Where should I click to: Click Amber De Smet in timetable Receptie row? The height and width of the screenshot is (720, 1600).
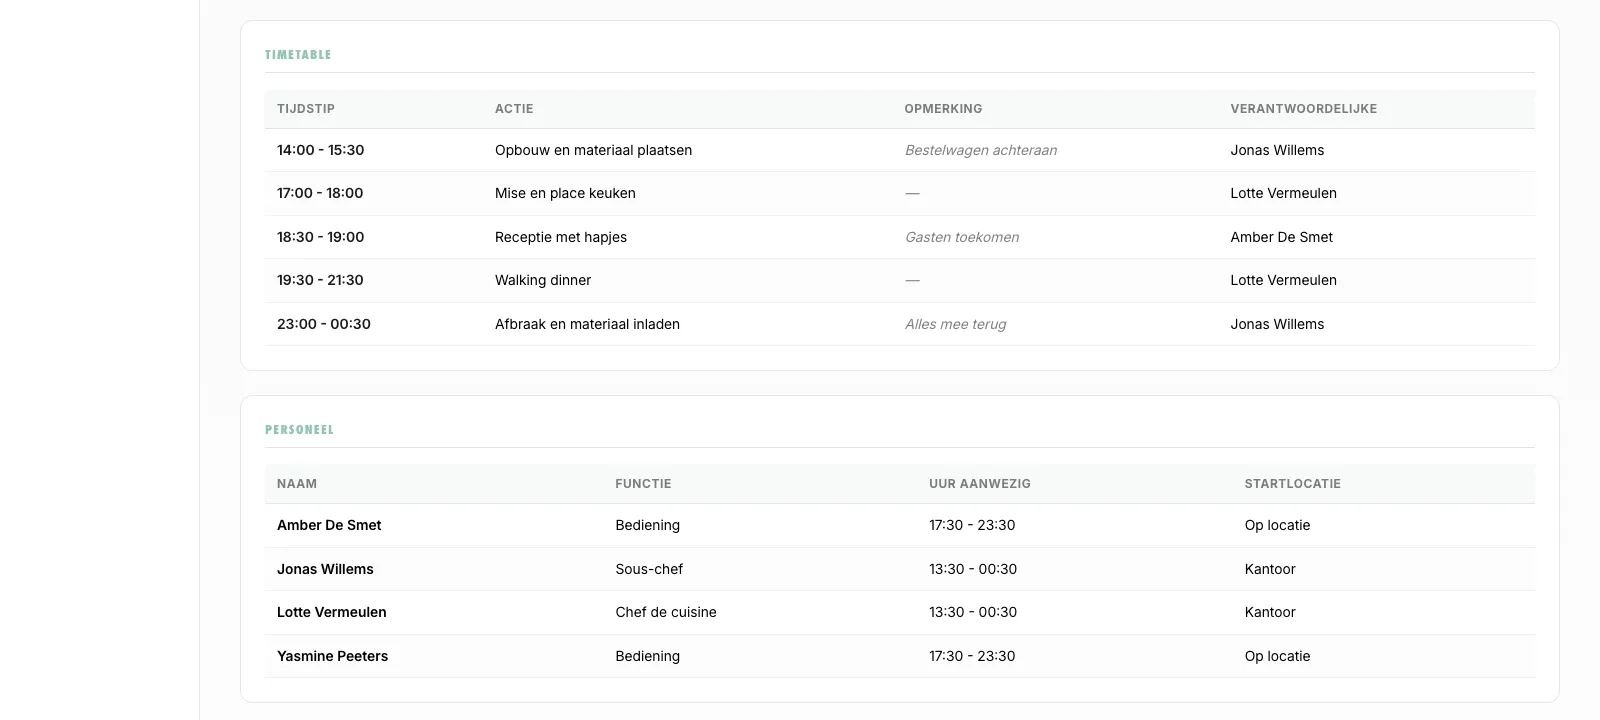(x=1281, y=237)
